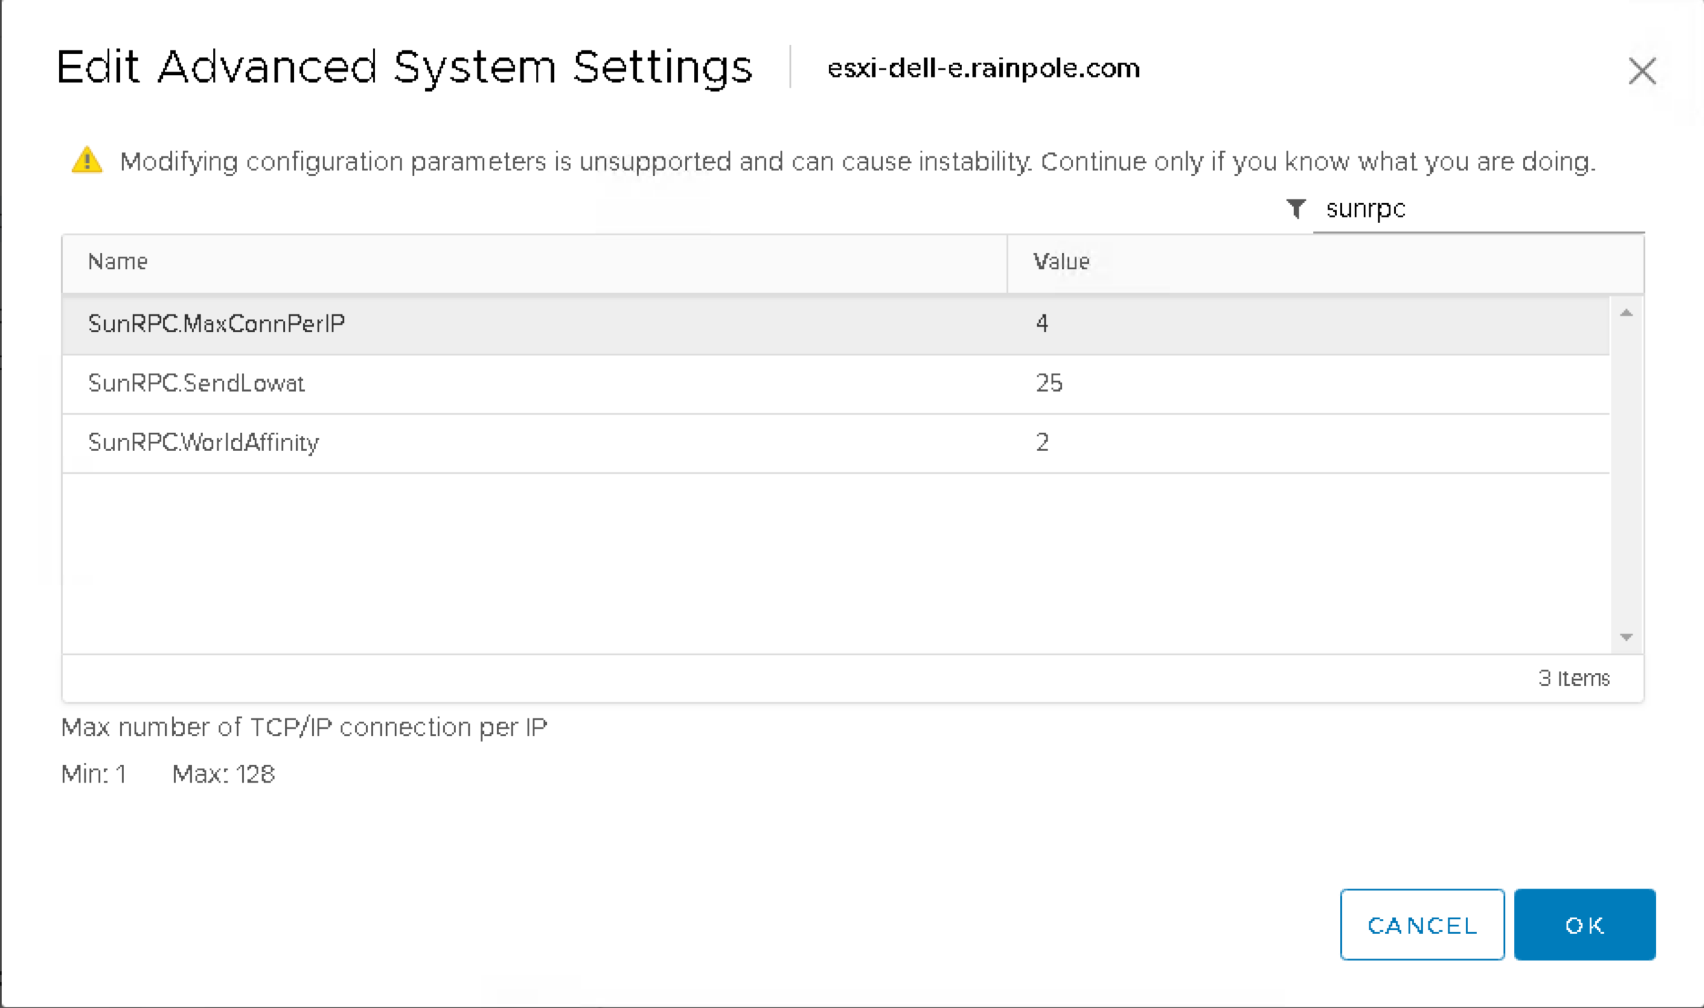Image resolution: width=1704 pixels, height=1008 pixels.
Task: Select the SunRPC.SendLowat setting row
Action: pos(196,383)
